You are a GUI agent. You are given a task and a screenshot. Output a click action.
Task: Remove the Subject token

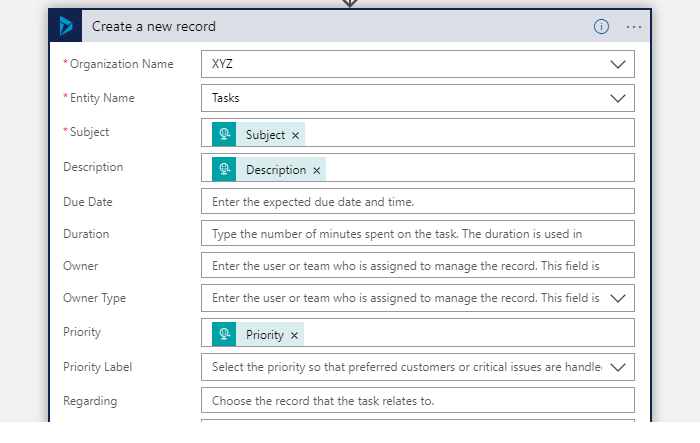(296, 135)
